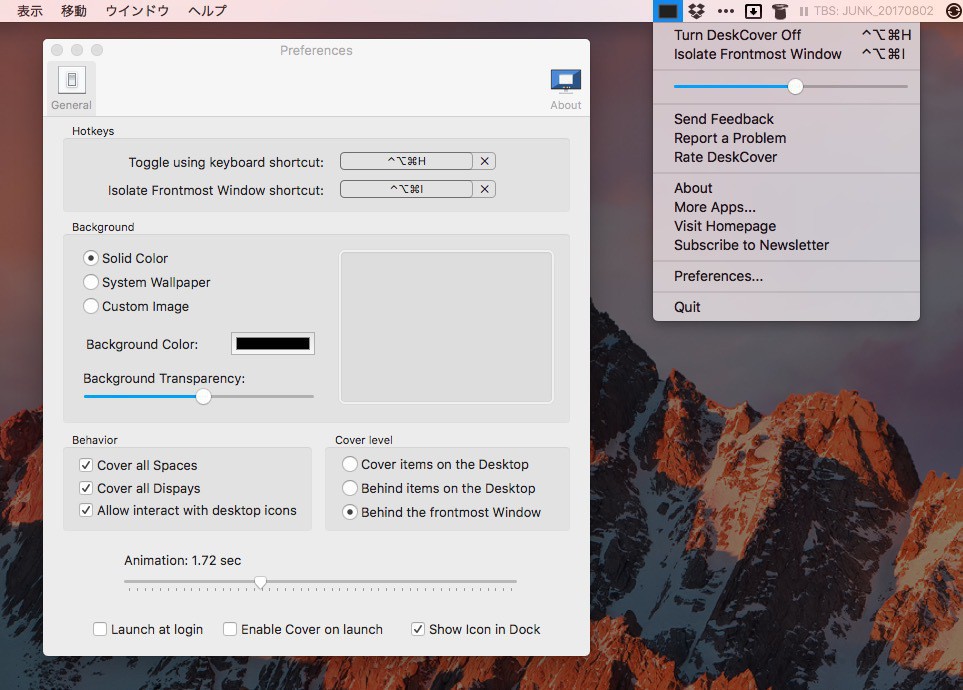Screen dimensions: 963x690
Task: Open the ヘルプ menu in menu bar
Action: tap(207, 11)
